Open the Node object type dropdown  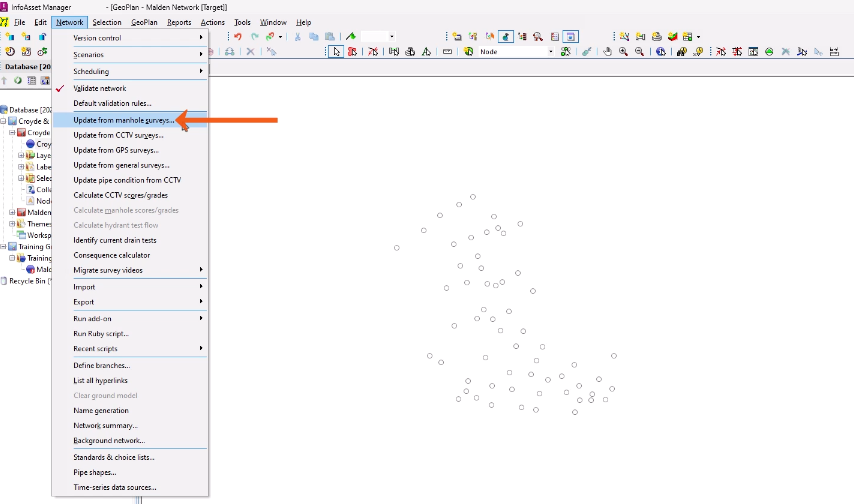click(551, 52)
